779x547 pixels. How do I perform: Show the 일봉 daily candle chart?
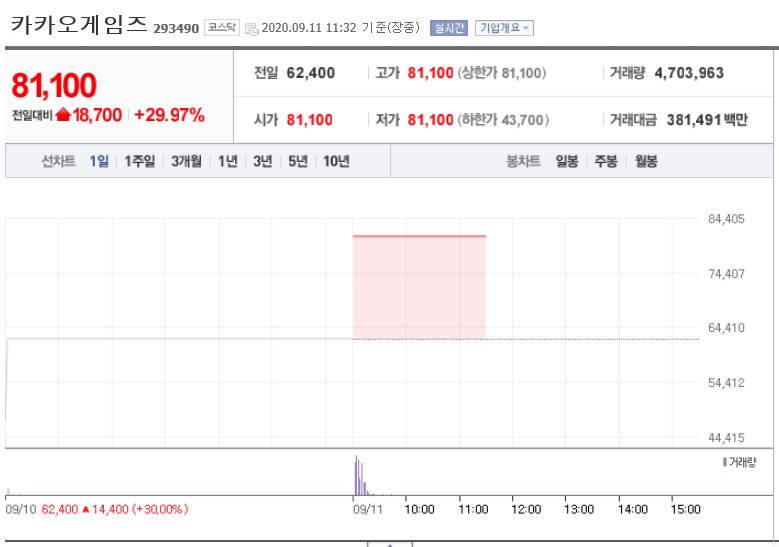point(567,161)
